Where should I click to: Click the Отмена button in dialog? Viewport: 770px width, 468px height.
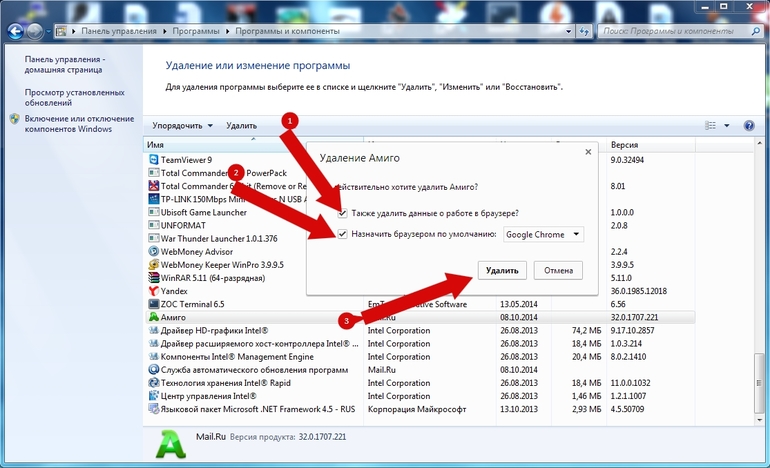pos(558,271)
